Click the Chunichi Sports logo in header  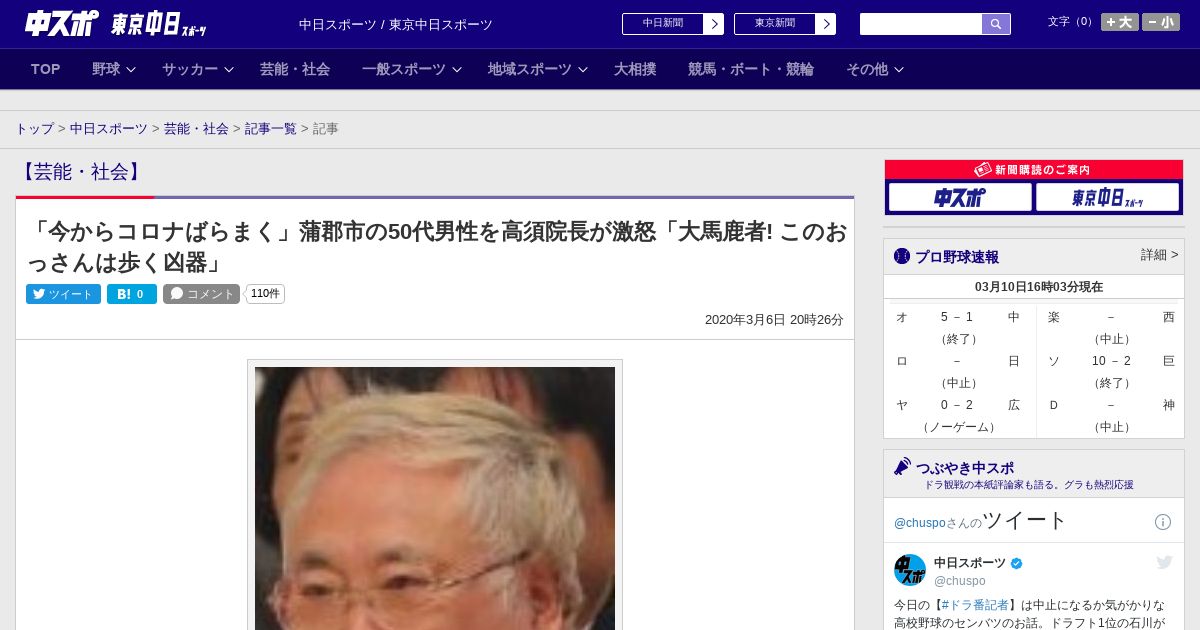point(62,23)
